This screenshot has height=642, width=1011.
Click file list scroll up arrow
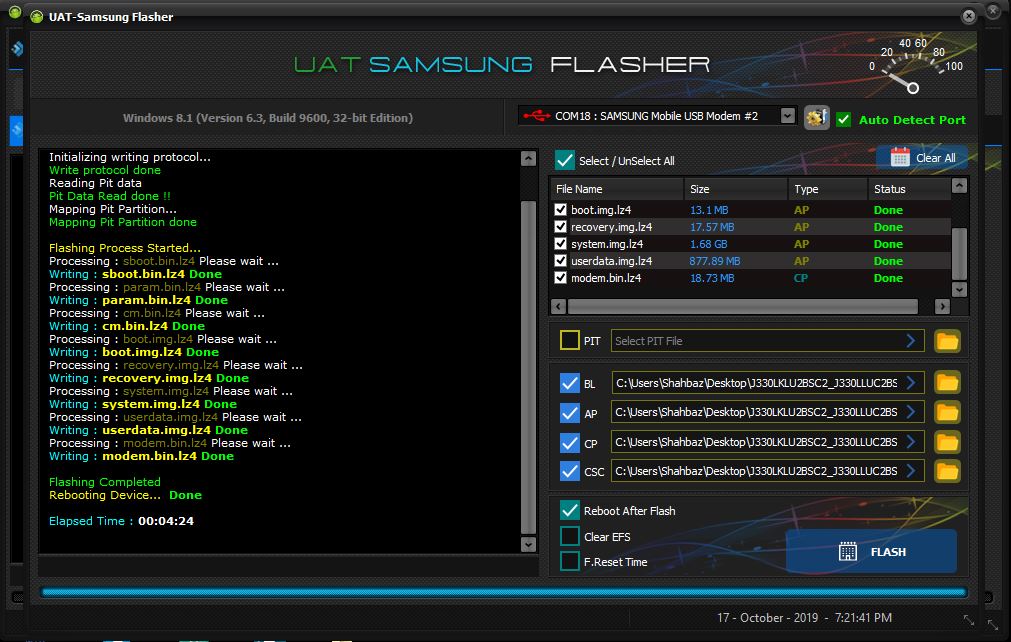(x=959, y=186)
